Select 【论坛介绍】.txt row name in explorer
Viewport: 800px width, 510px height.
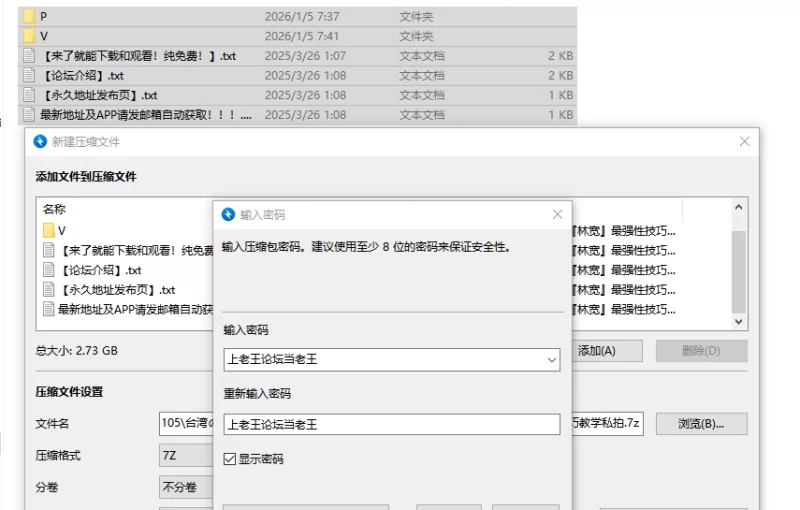82,75
